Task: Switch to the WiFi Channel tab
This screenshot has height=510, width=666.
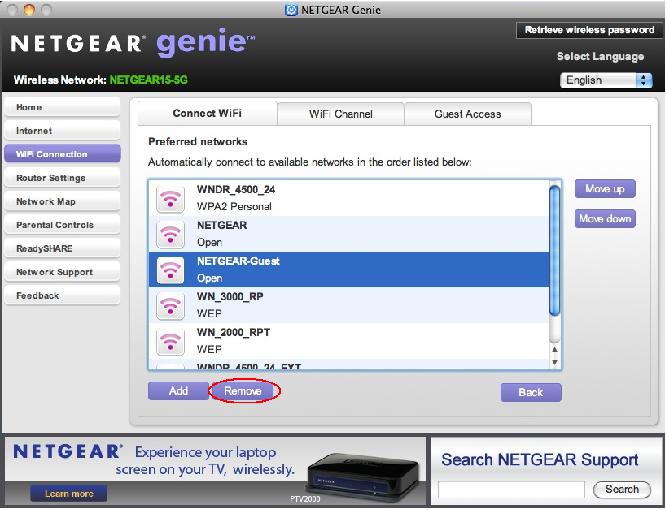Action: click(x=340, y=114)
